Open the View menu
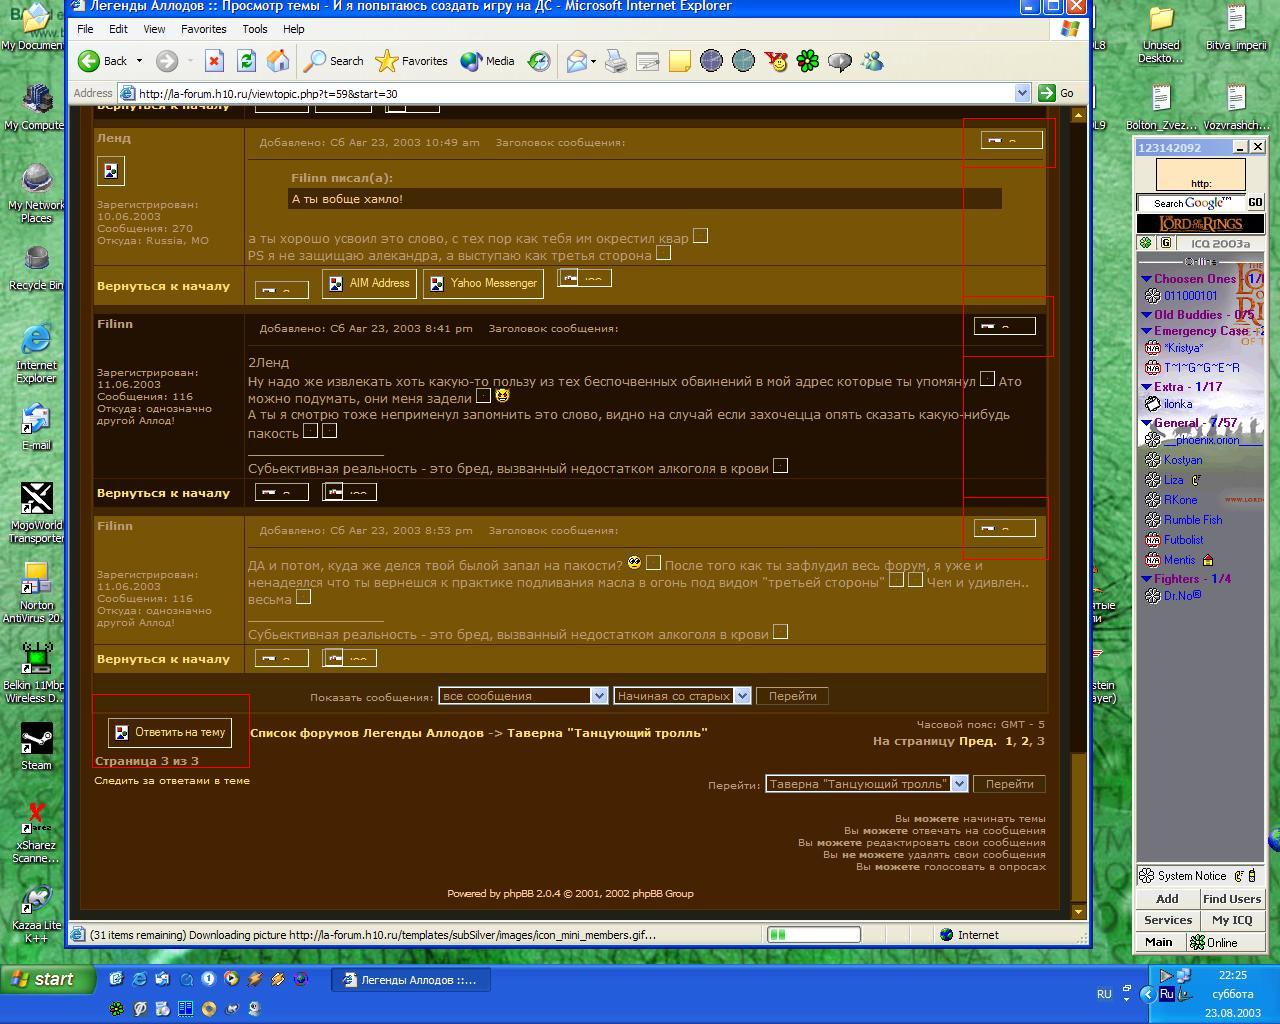The image size is (1280, 1024). pos(154,29)
